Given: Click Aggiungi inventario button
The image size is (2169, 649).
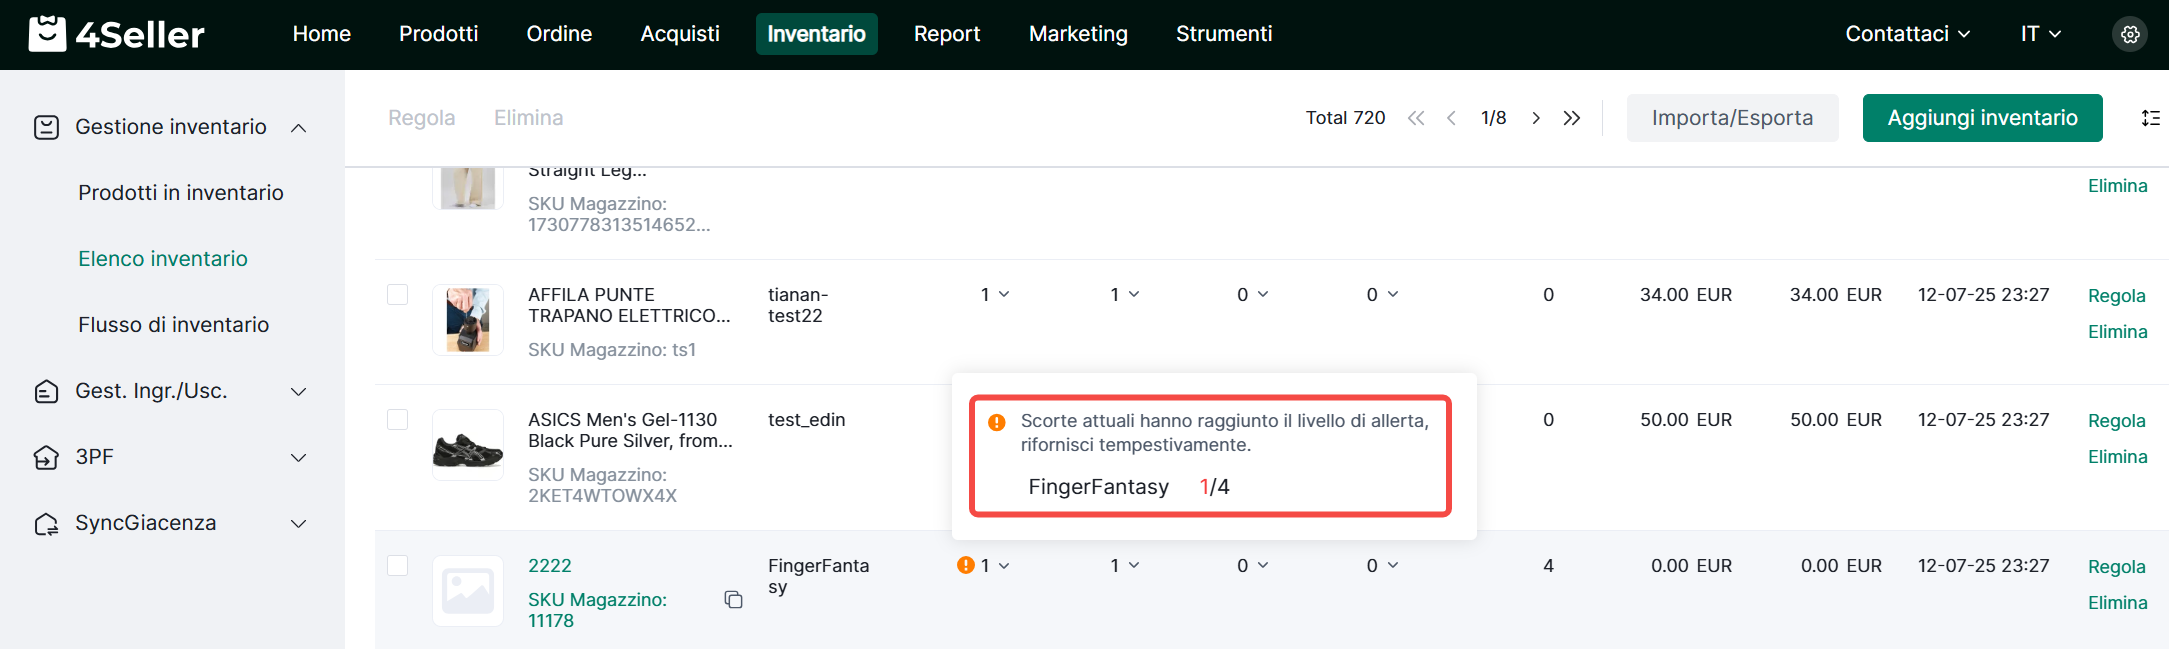Looking at the screenshot, I should (1982, 118).
